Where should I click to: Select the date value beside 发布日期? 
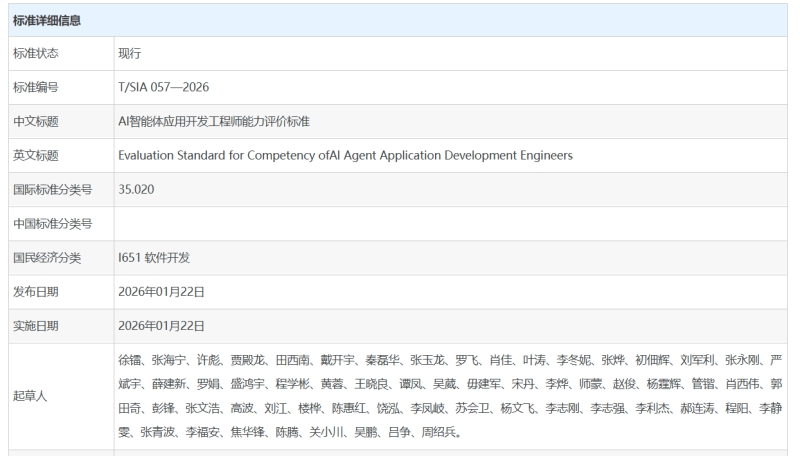(161, 292)
